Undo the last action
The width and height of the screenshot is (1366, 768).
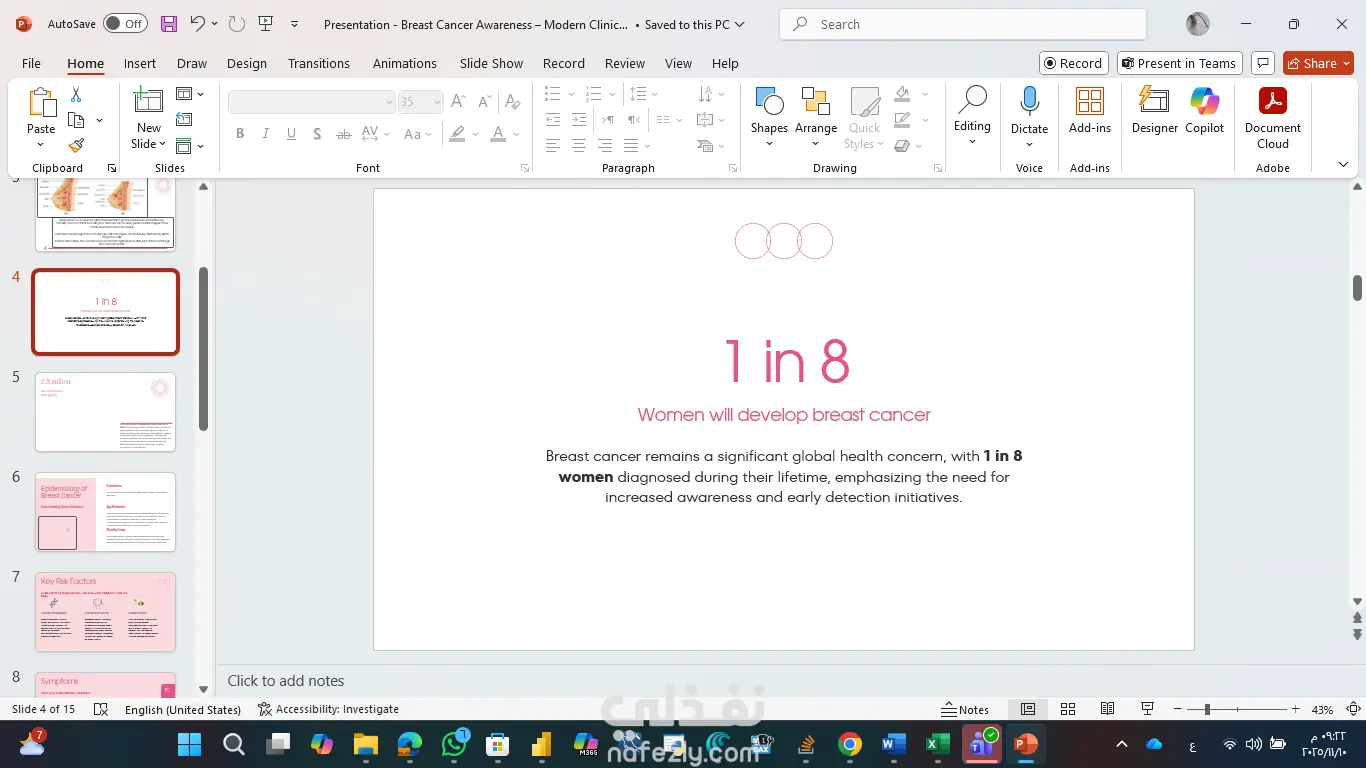(198, 24)
